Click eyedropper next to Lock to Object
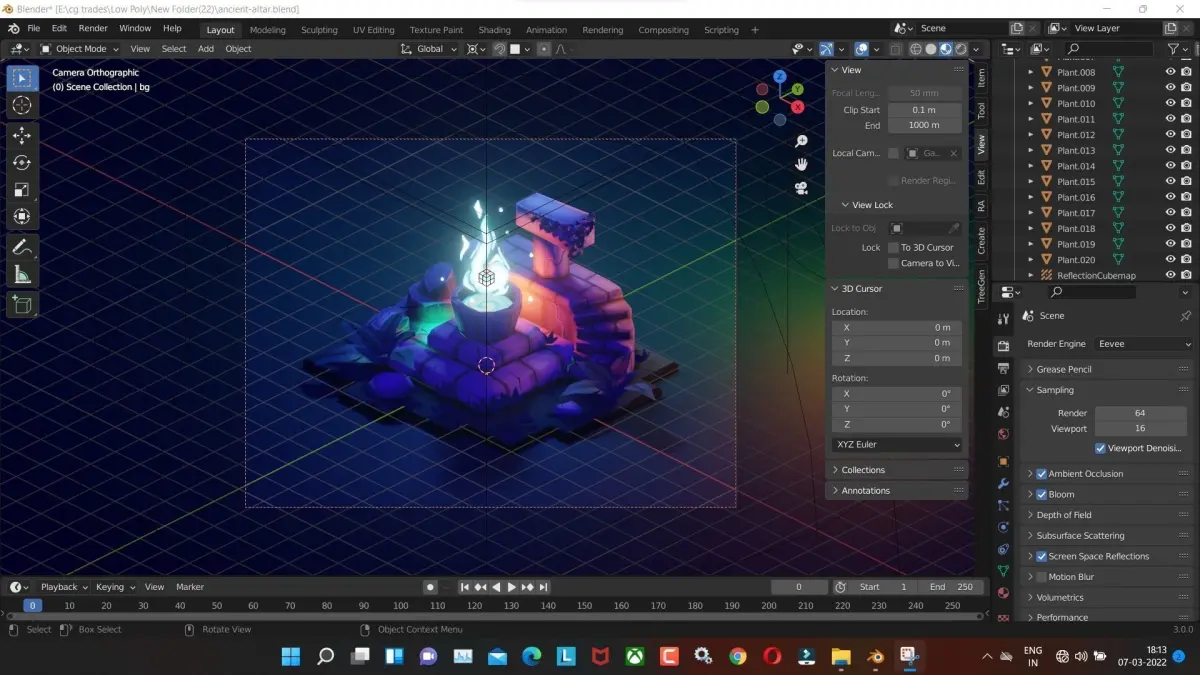This screenshot has height=675, width=1200. (954, 228)
